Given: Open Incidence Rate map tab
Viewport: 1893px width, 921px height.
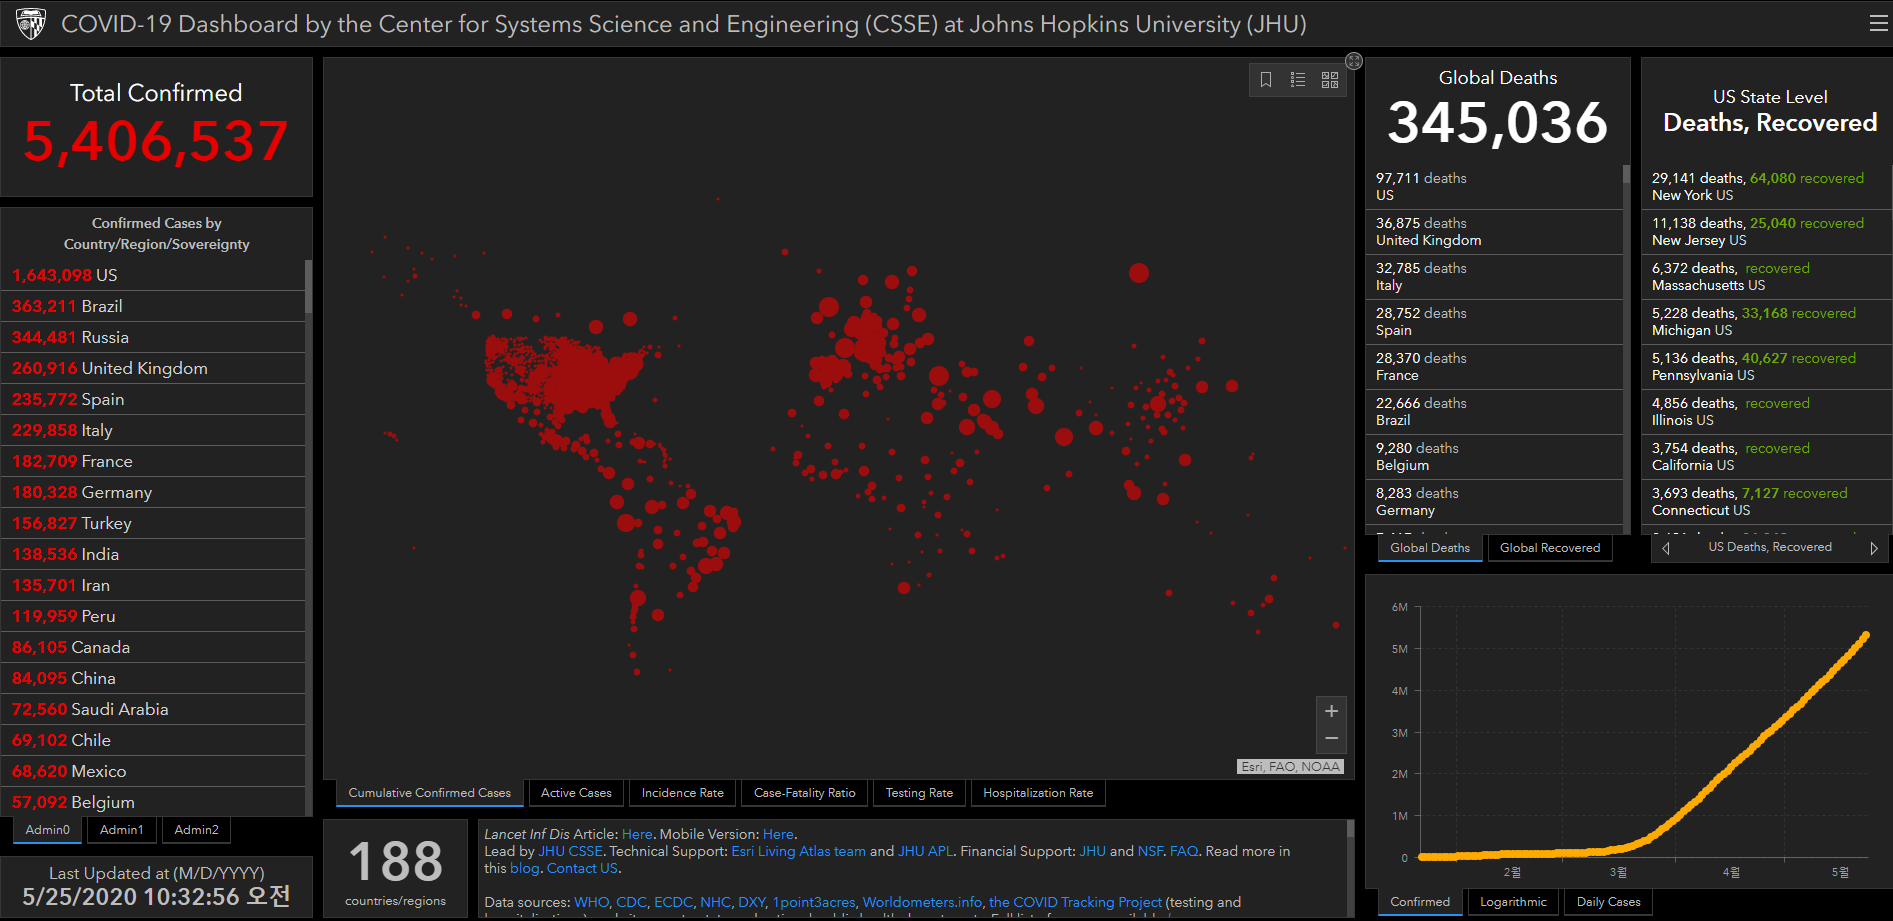Looking at the screenshot, I should click(683, 793).
